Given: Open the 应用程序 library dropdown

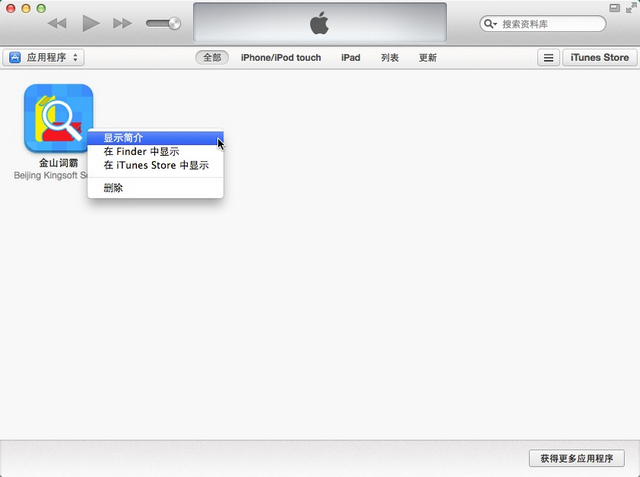Looking at the screenshot, I should (x=44, y=58).
